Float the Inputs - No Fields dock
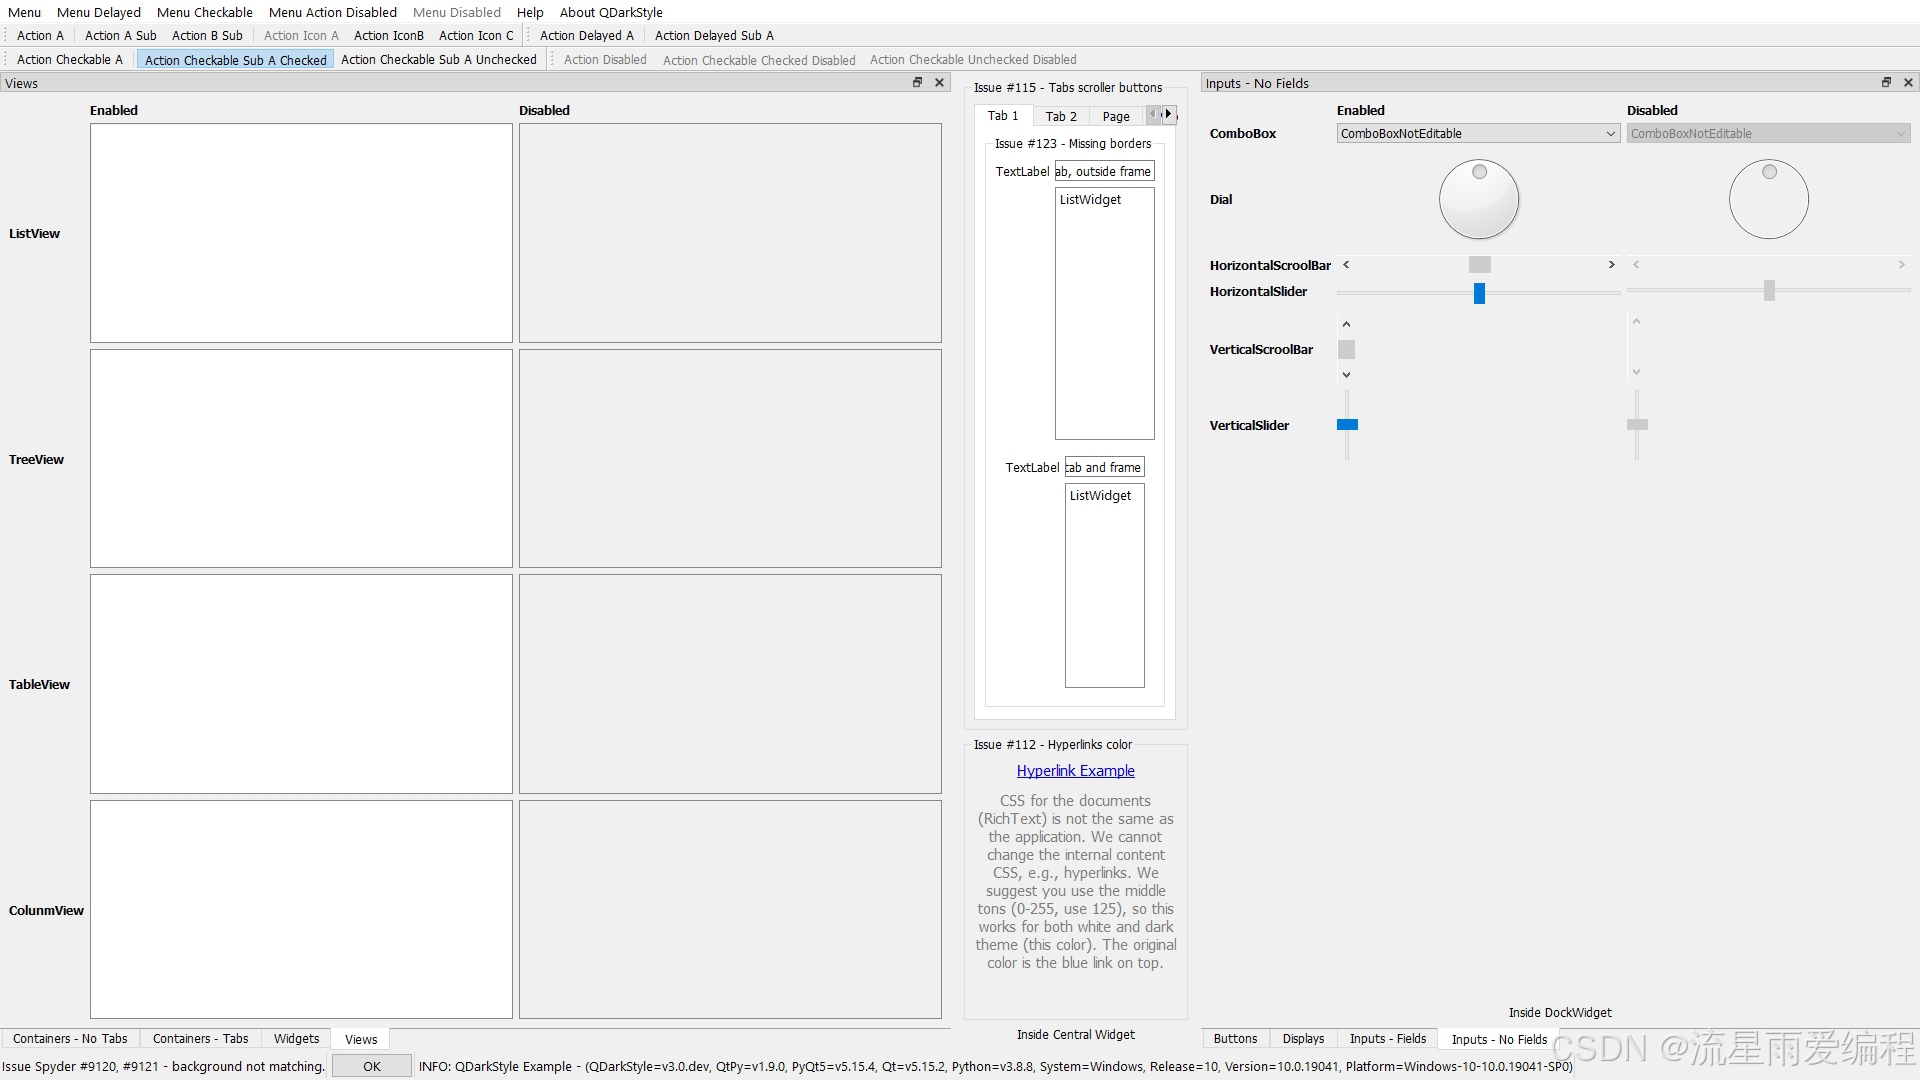The image size is (1920, 1080). point(1886,83)
